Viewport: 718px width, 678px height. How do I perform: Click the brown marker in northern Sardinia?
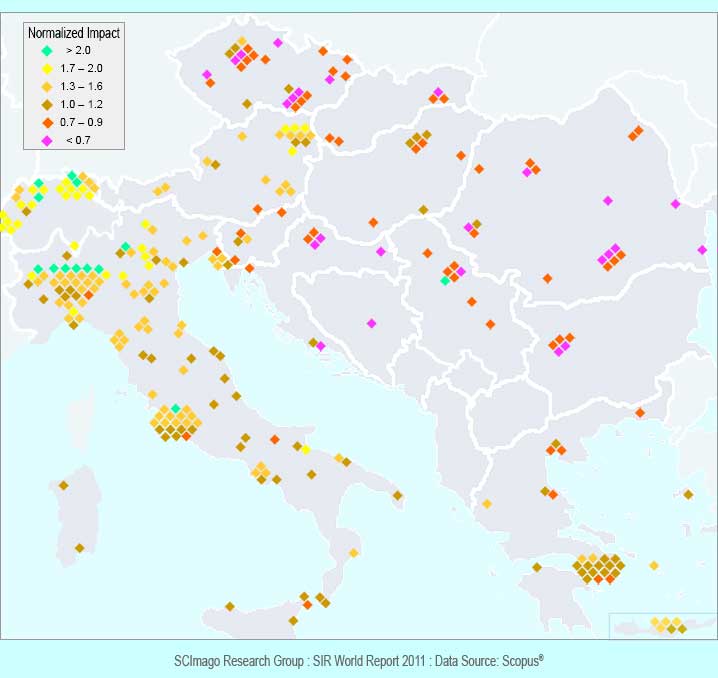pyautogui.click(x=64, y=485)
